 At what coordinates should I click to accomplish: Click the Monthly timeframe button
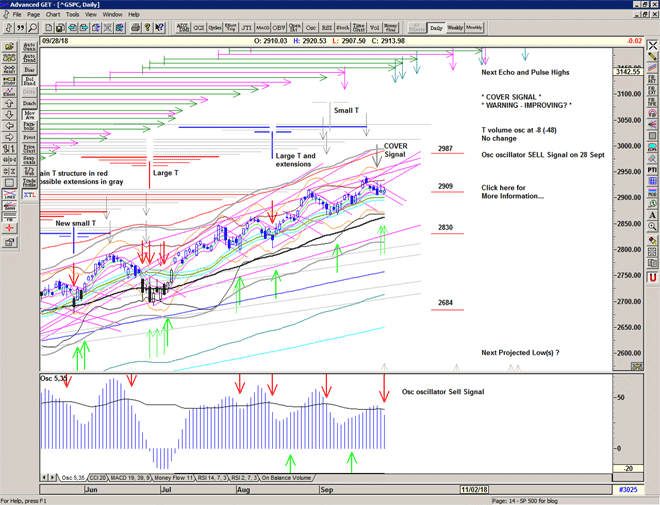(474, 28)
